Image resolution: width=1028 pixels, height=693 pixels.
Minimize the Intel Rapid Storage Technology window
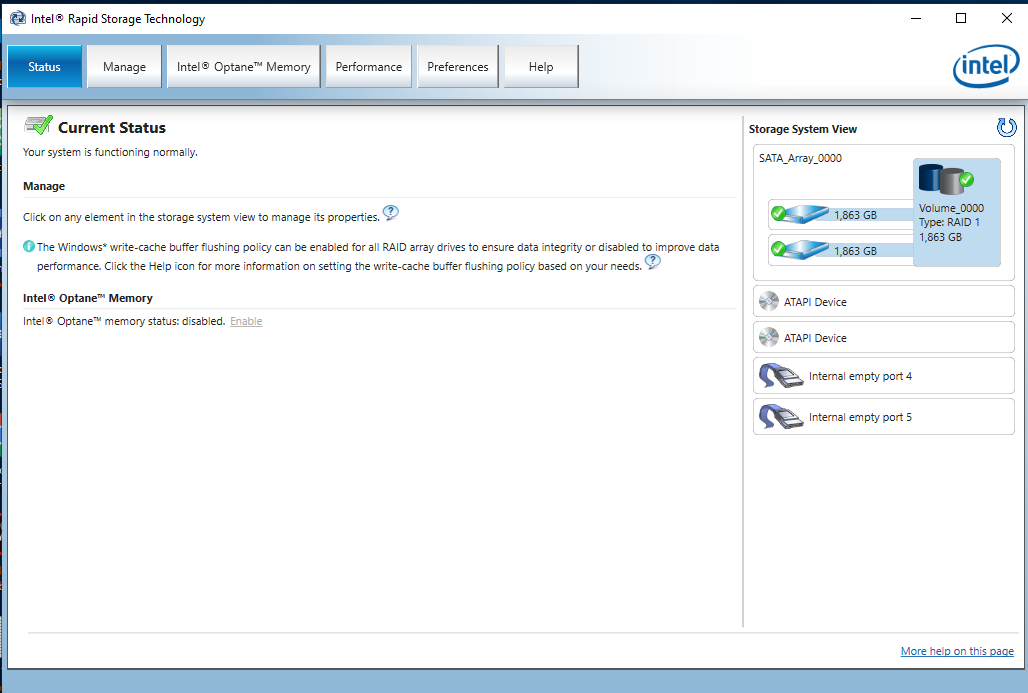(x=916, y=18)
